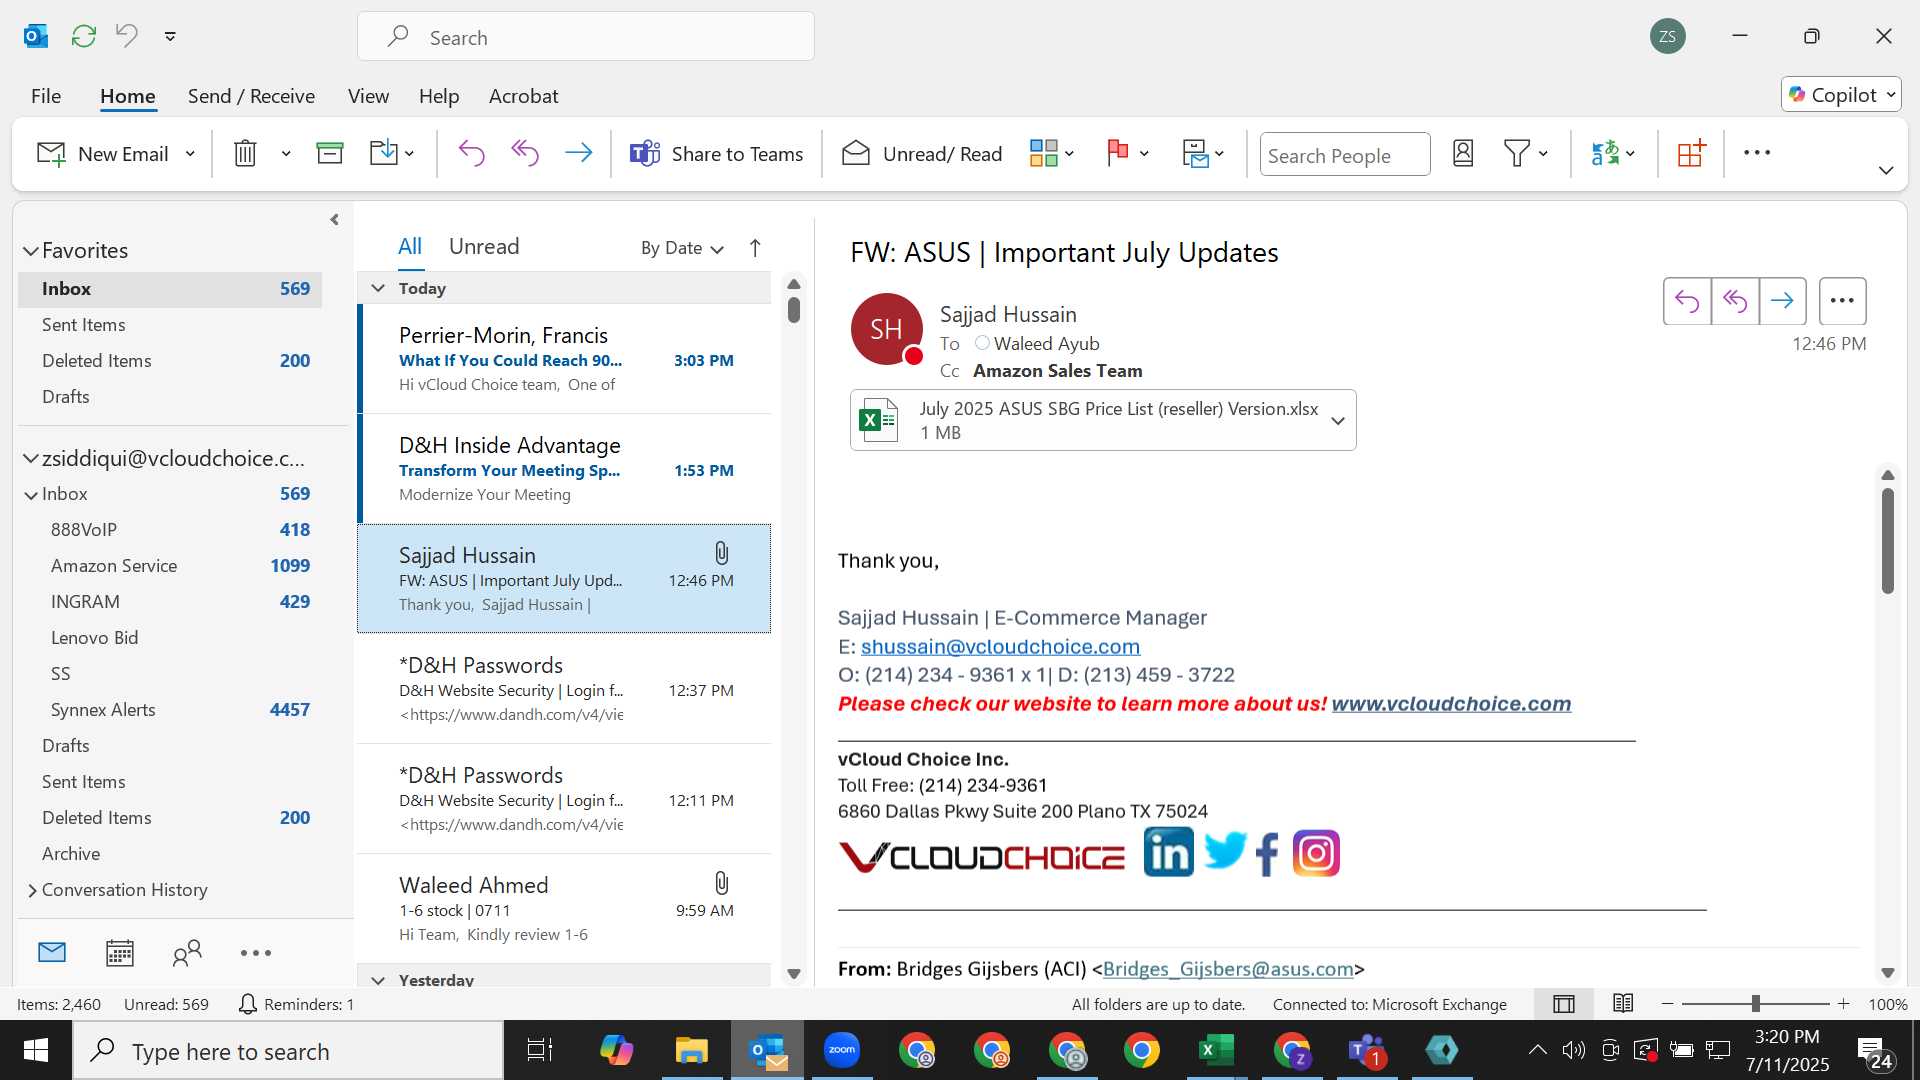Image resolution: width=1920 pixels, height=1080 pixels.
Task: Open the Waleed Ahmed 1-6 stock email
Action: tap(564, 909)
